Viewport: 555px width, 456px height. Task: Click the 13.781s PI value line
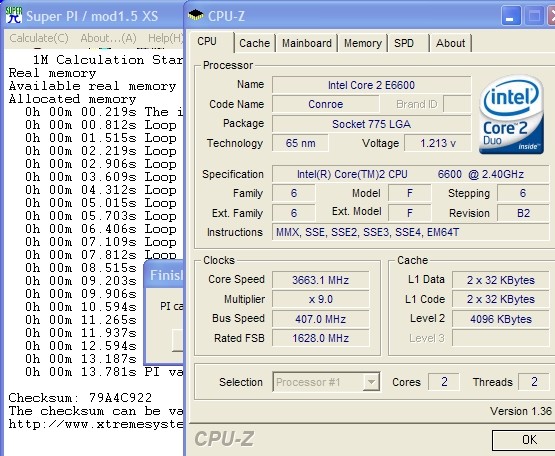point(104,372)
